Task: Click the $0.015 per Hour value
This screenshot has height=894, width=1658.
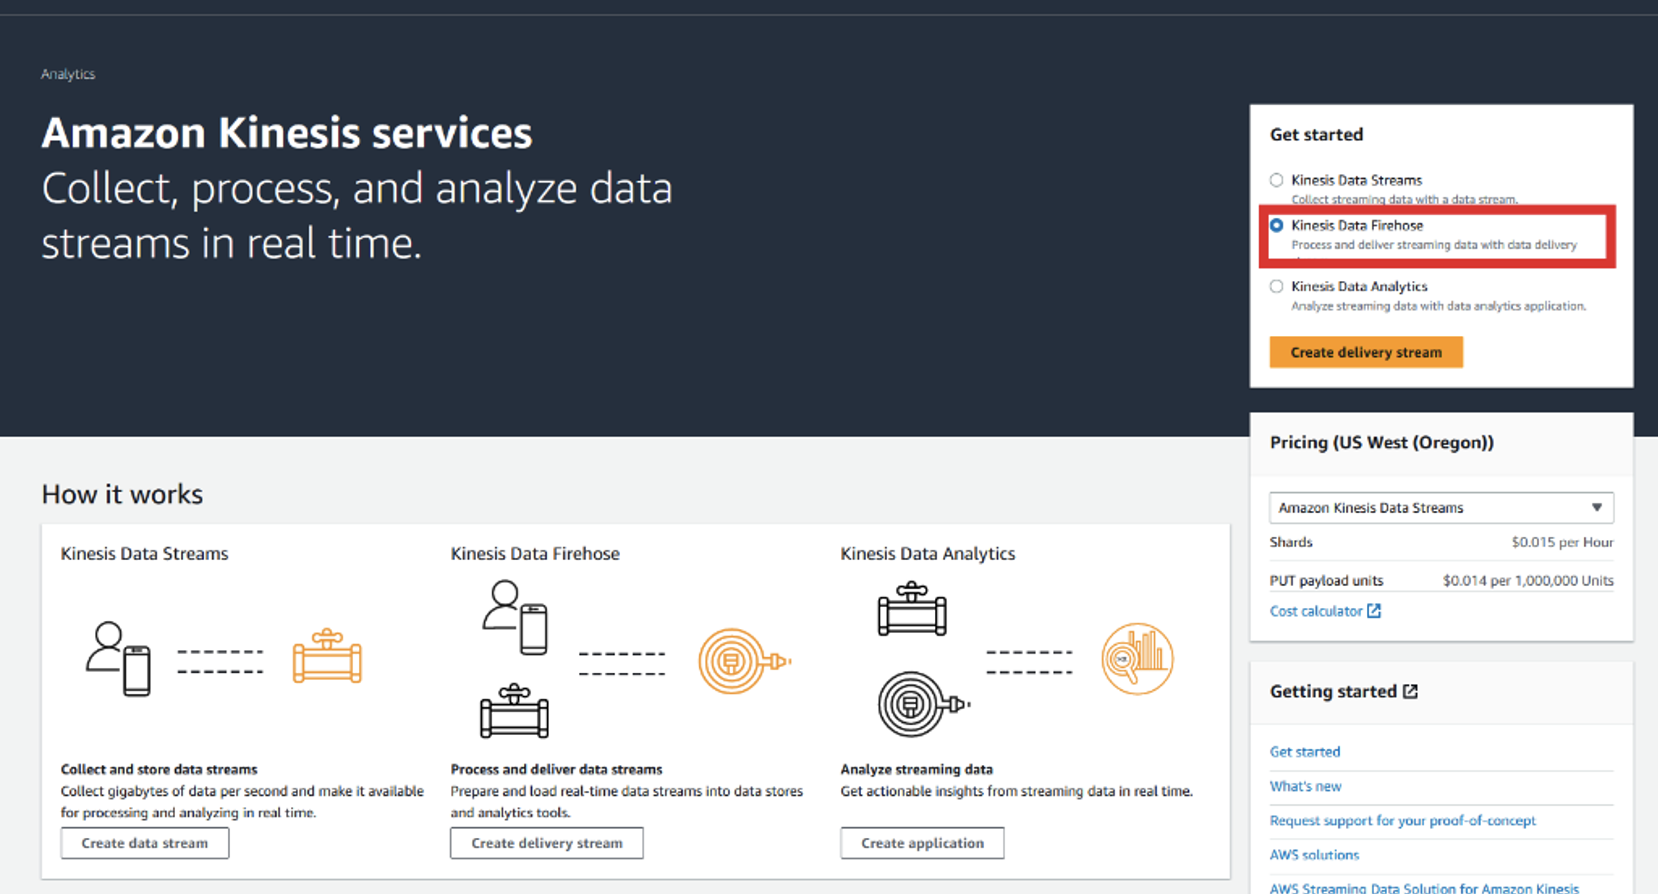Action: click(1562, 542)
